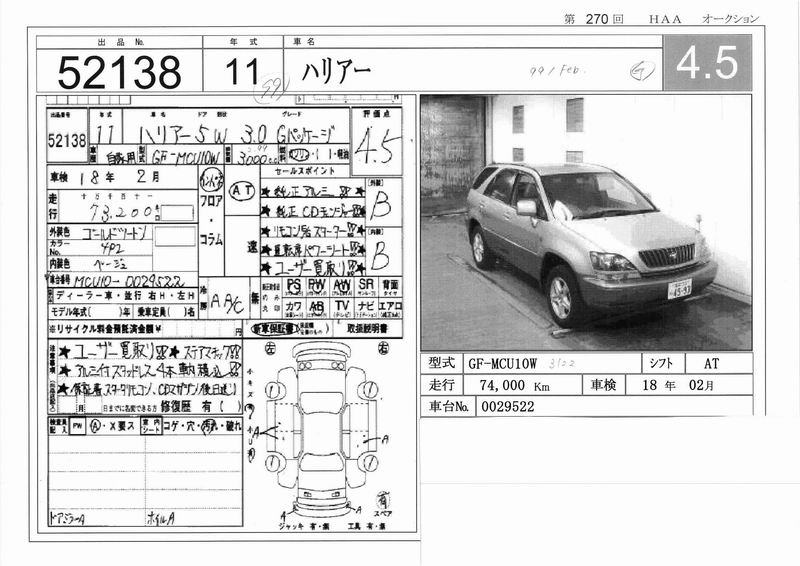Click the PW equipment box

316,287
